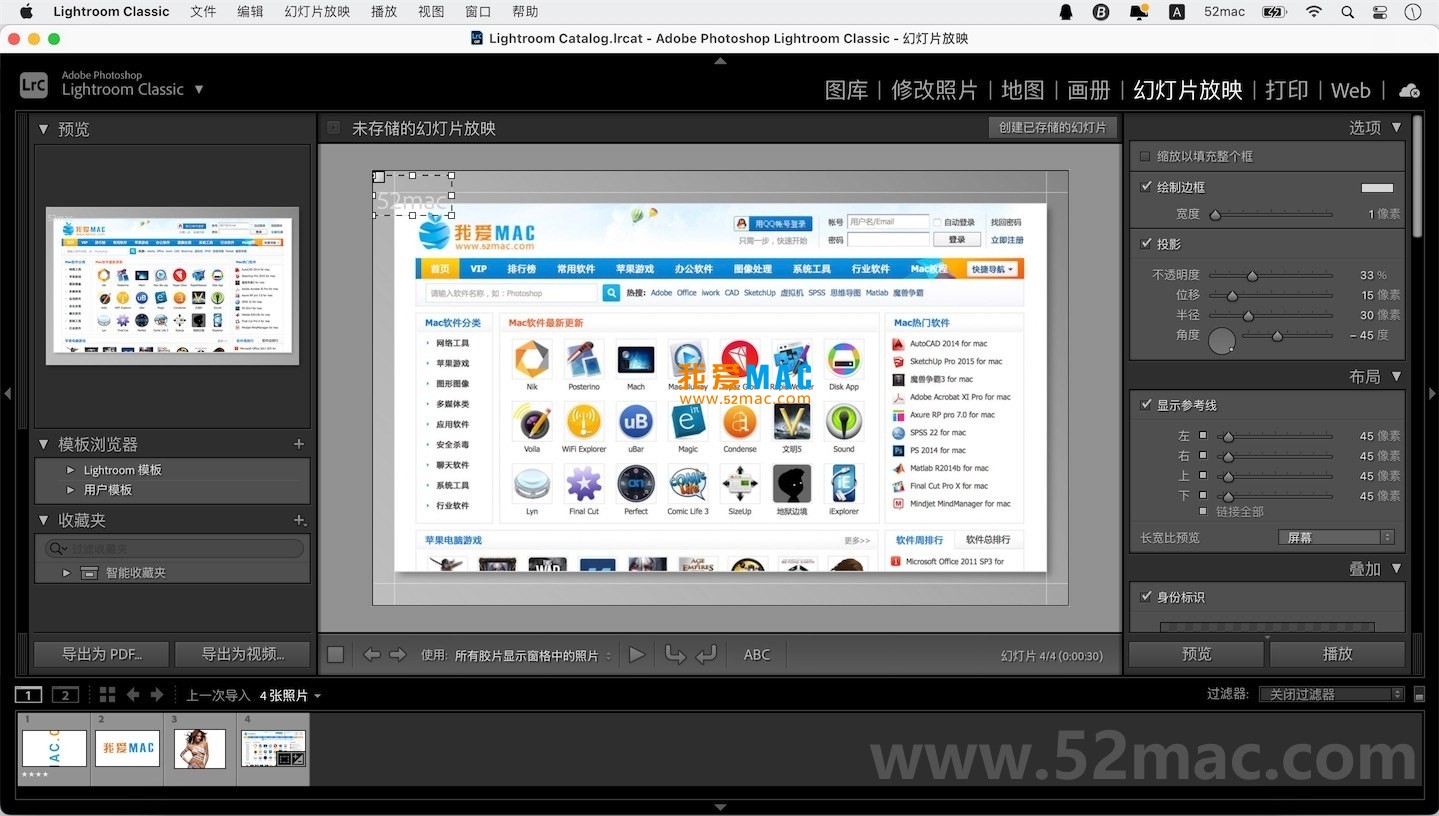Click the cloud sync status icon

[1409, 90]
